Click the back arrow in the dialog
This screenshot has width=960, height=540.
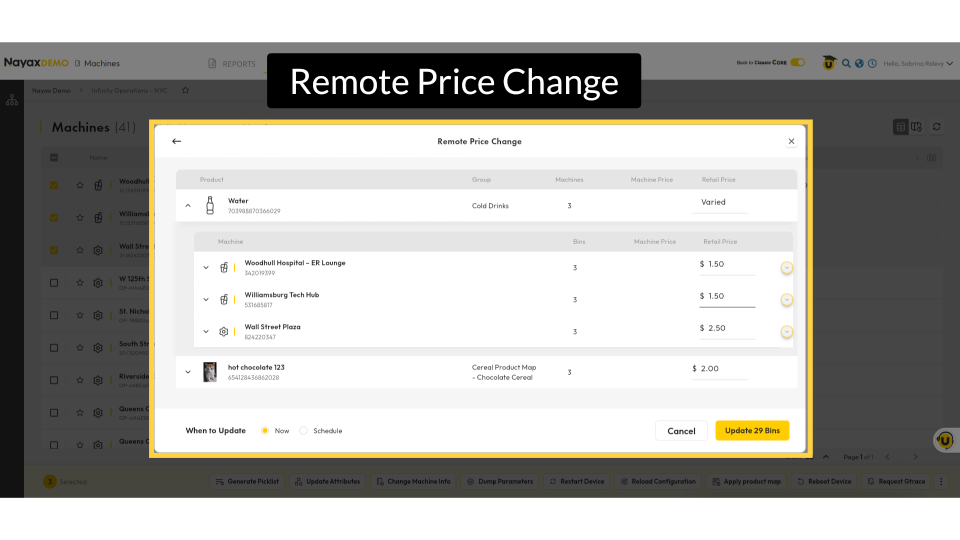177,141
